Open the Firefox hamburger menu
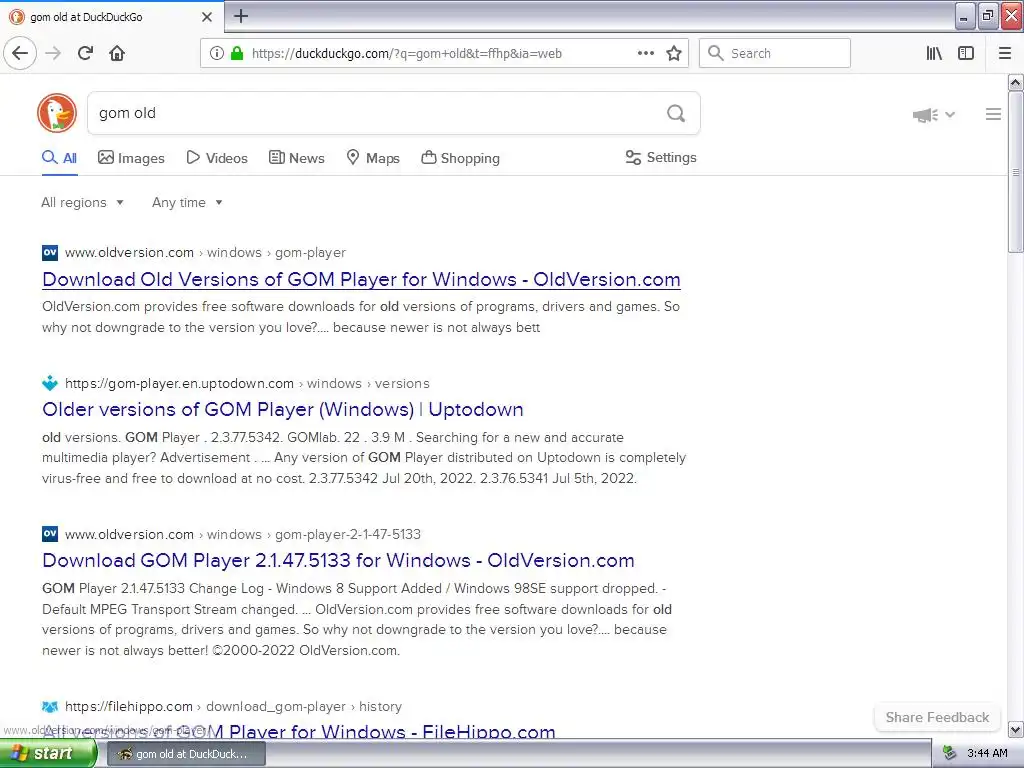The image size is (1024, 768). (x=1004, y=53)
